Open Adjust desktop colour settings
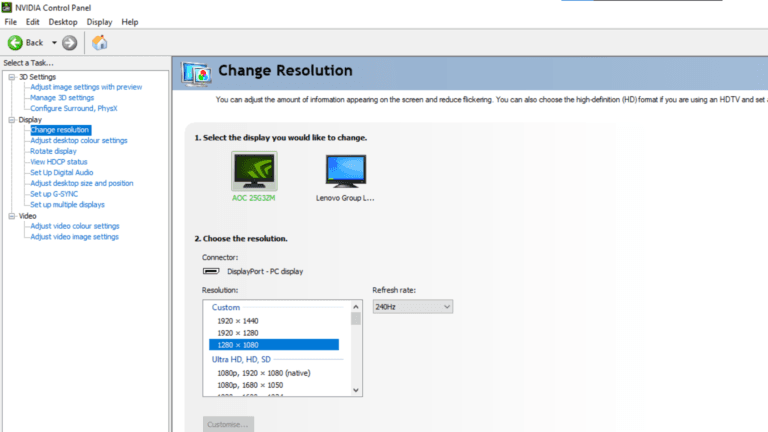768x432 pixels. [x=79, y=141]
